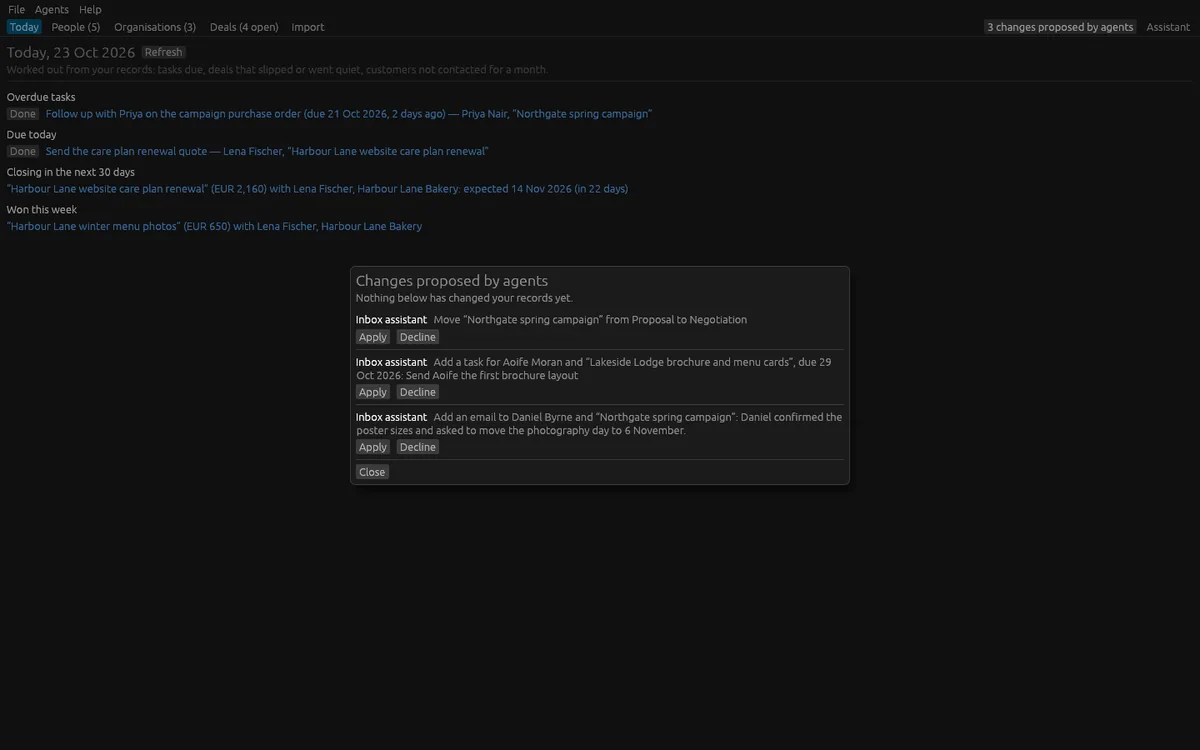The width and height of the screenshot is (1200, 750).
Task: Switch to the People (5) tab
Action: click(x=76, y=27)
